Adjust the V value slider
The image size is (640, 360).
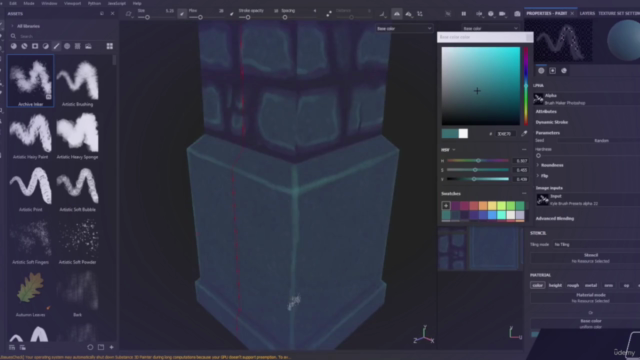pos(478,179)
